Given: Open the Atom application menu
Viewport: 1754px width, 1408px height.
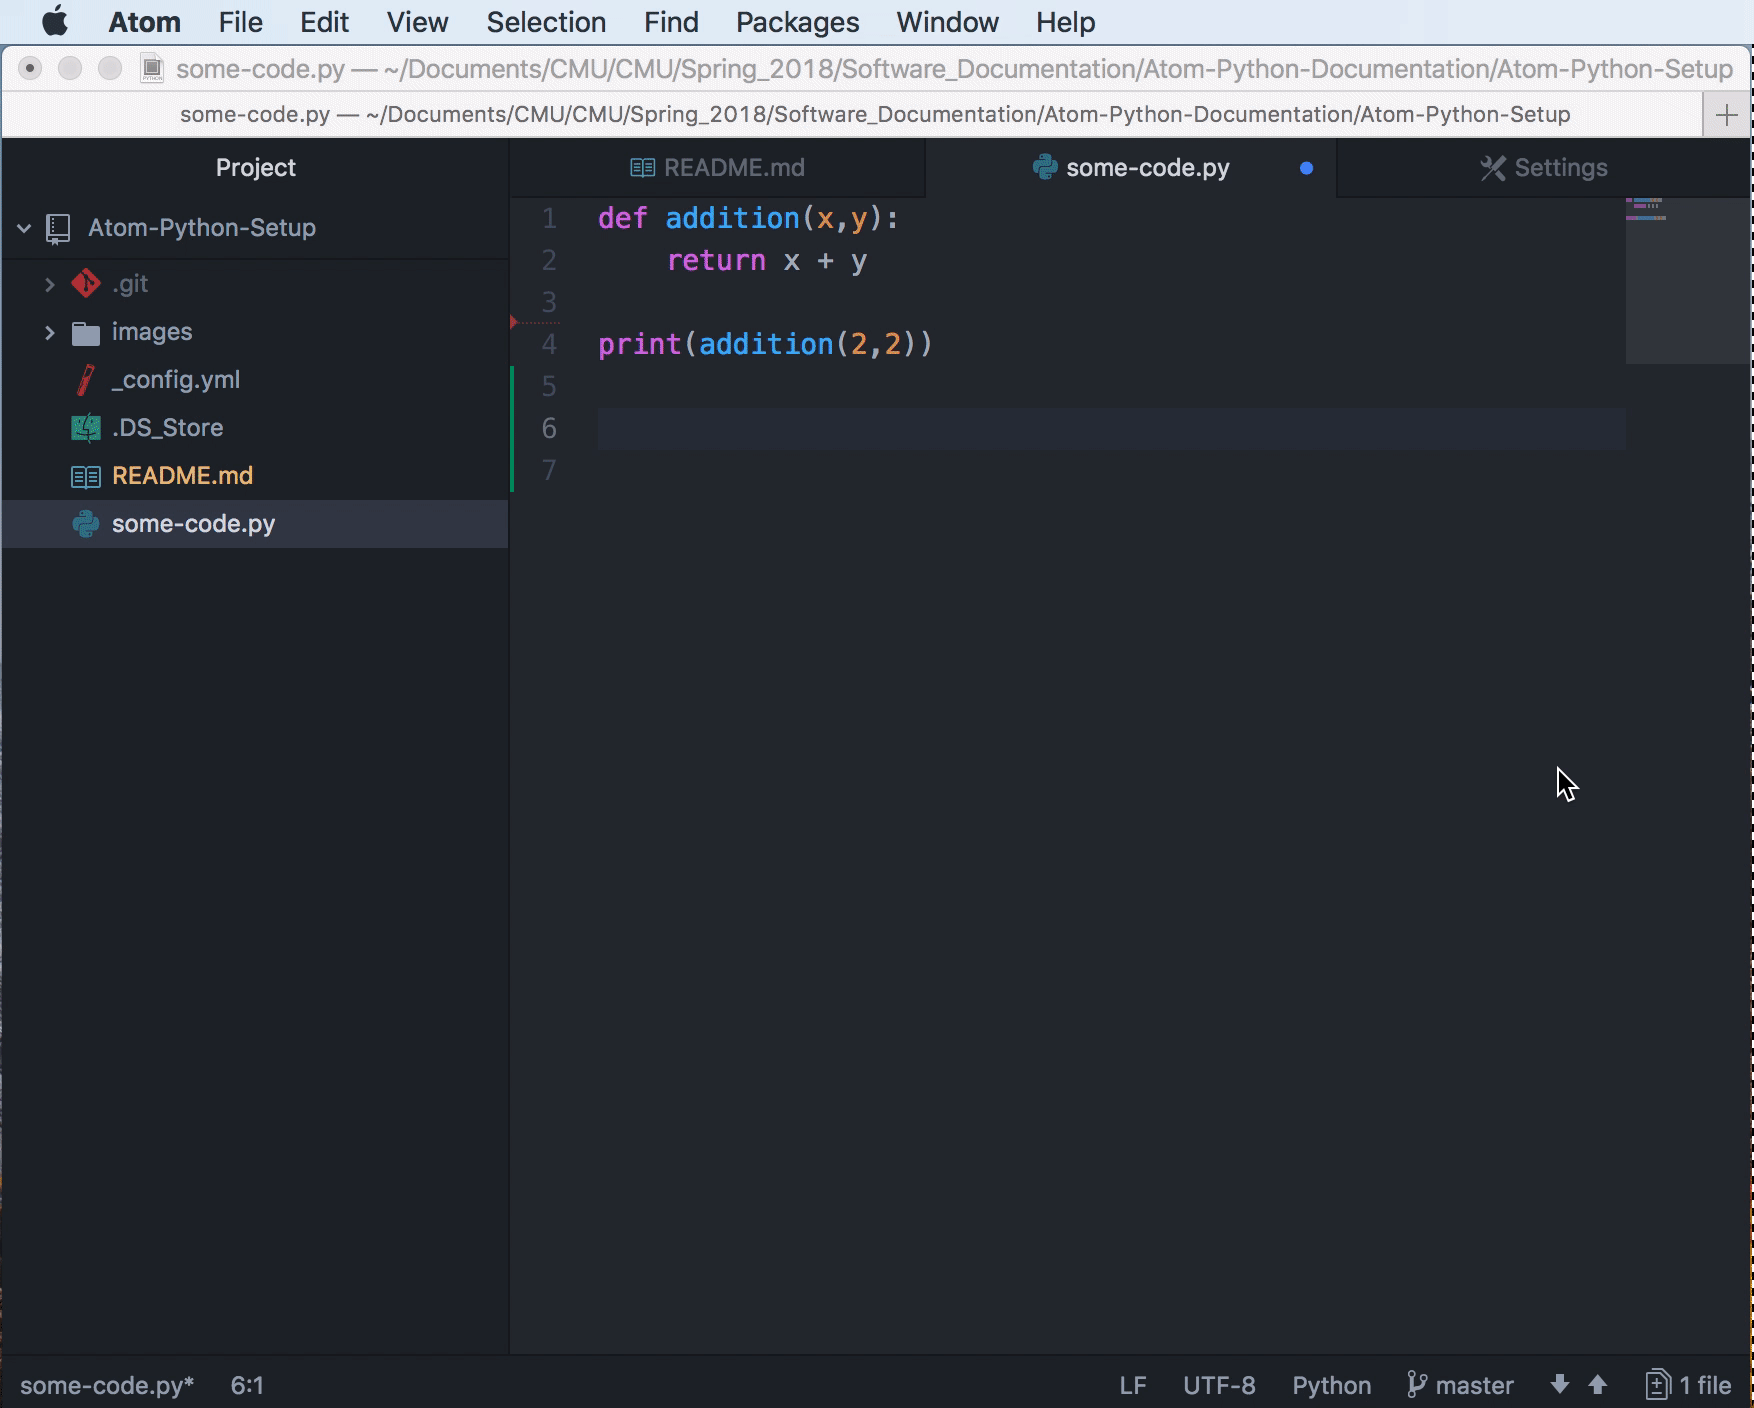Looking at the screenshot, I should click(144, 22).
